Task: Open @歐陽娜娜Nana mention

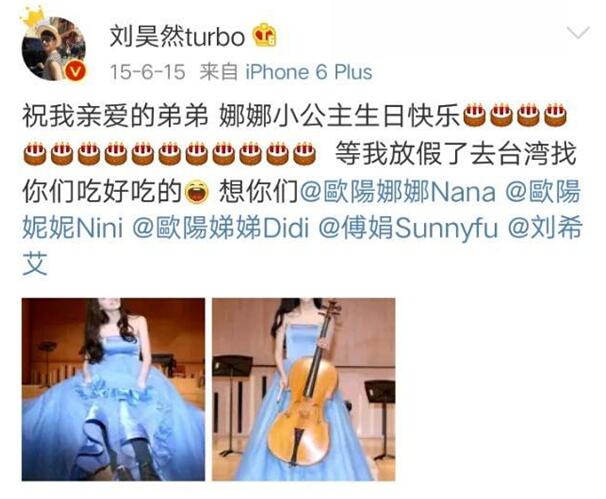Action: click(398, 191)
